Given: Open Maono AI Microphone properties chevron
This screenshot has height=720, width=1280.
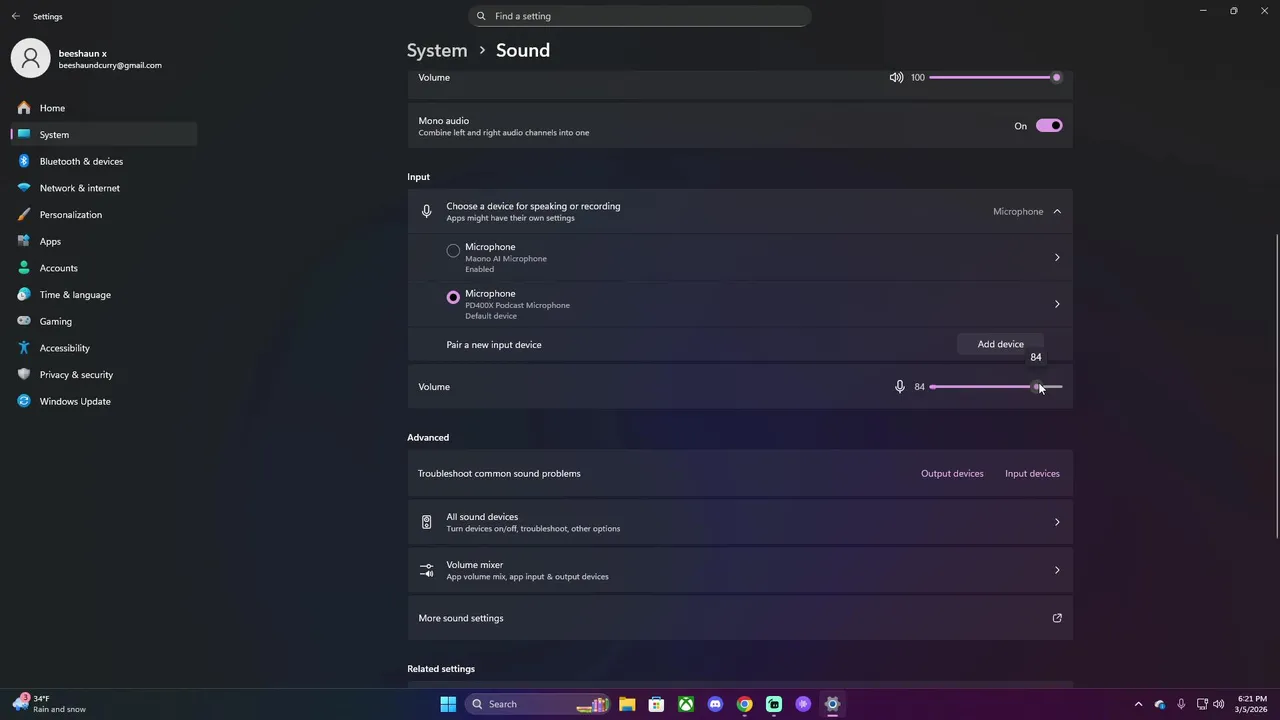Looking at the screenshot, I should tap(1057, 258).
